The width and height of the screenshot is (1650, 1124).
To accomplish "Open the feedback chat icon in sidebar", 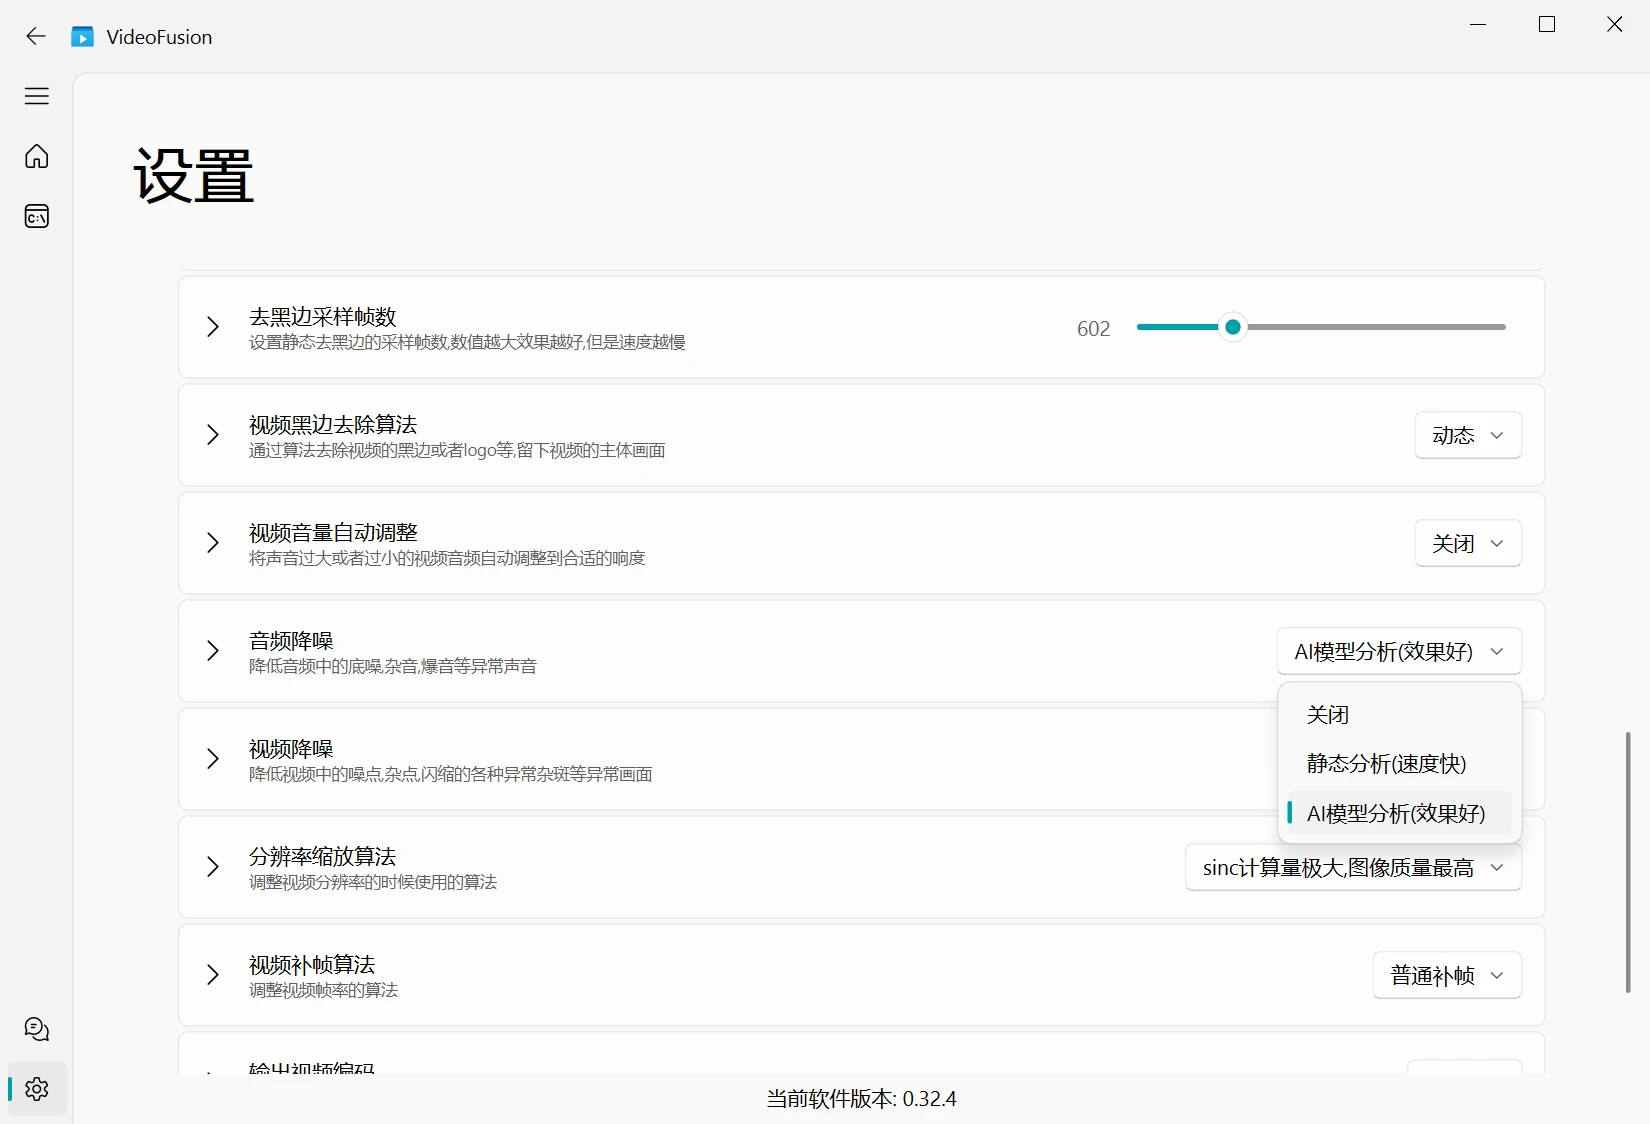I will [x=37, y=1029].
